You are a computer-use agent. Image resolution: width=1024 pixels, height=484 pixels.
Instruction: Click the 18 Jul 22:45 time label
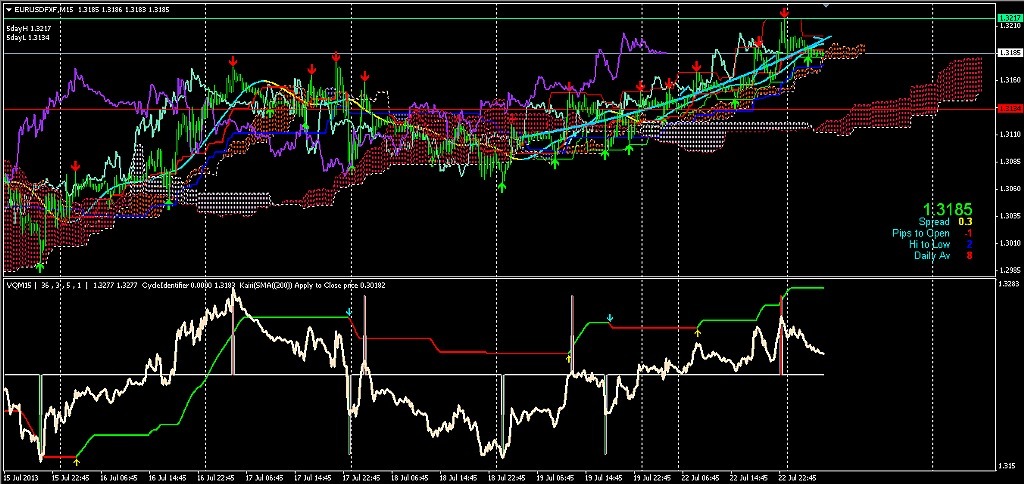[509, 477]
